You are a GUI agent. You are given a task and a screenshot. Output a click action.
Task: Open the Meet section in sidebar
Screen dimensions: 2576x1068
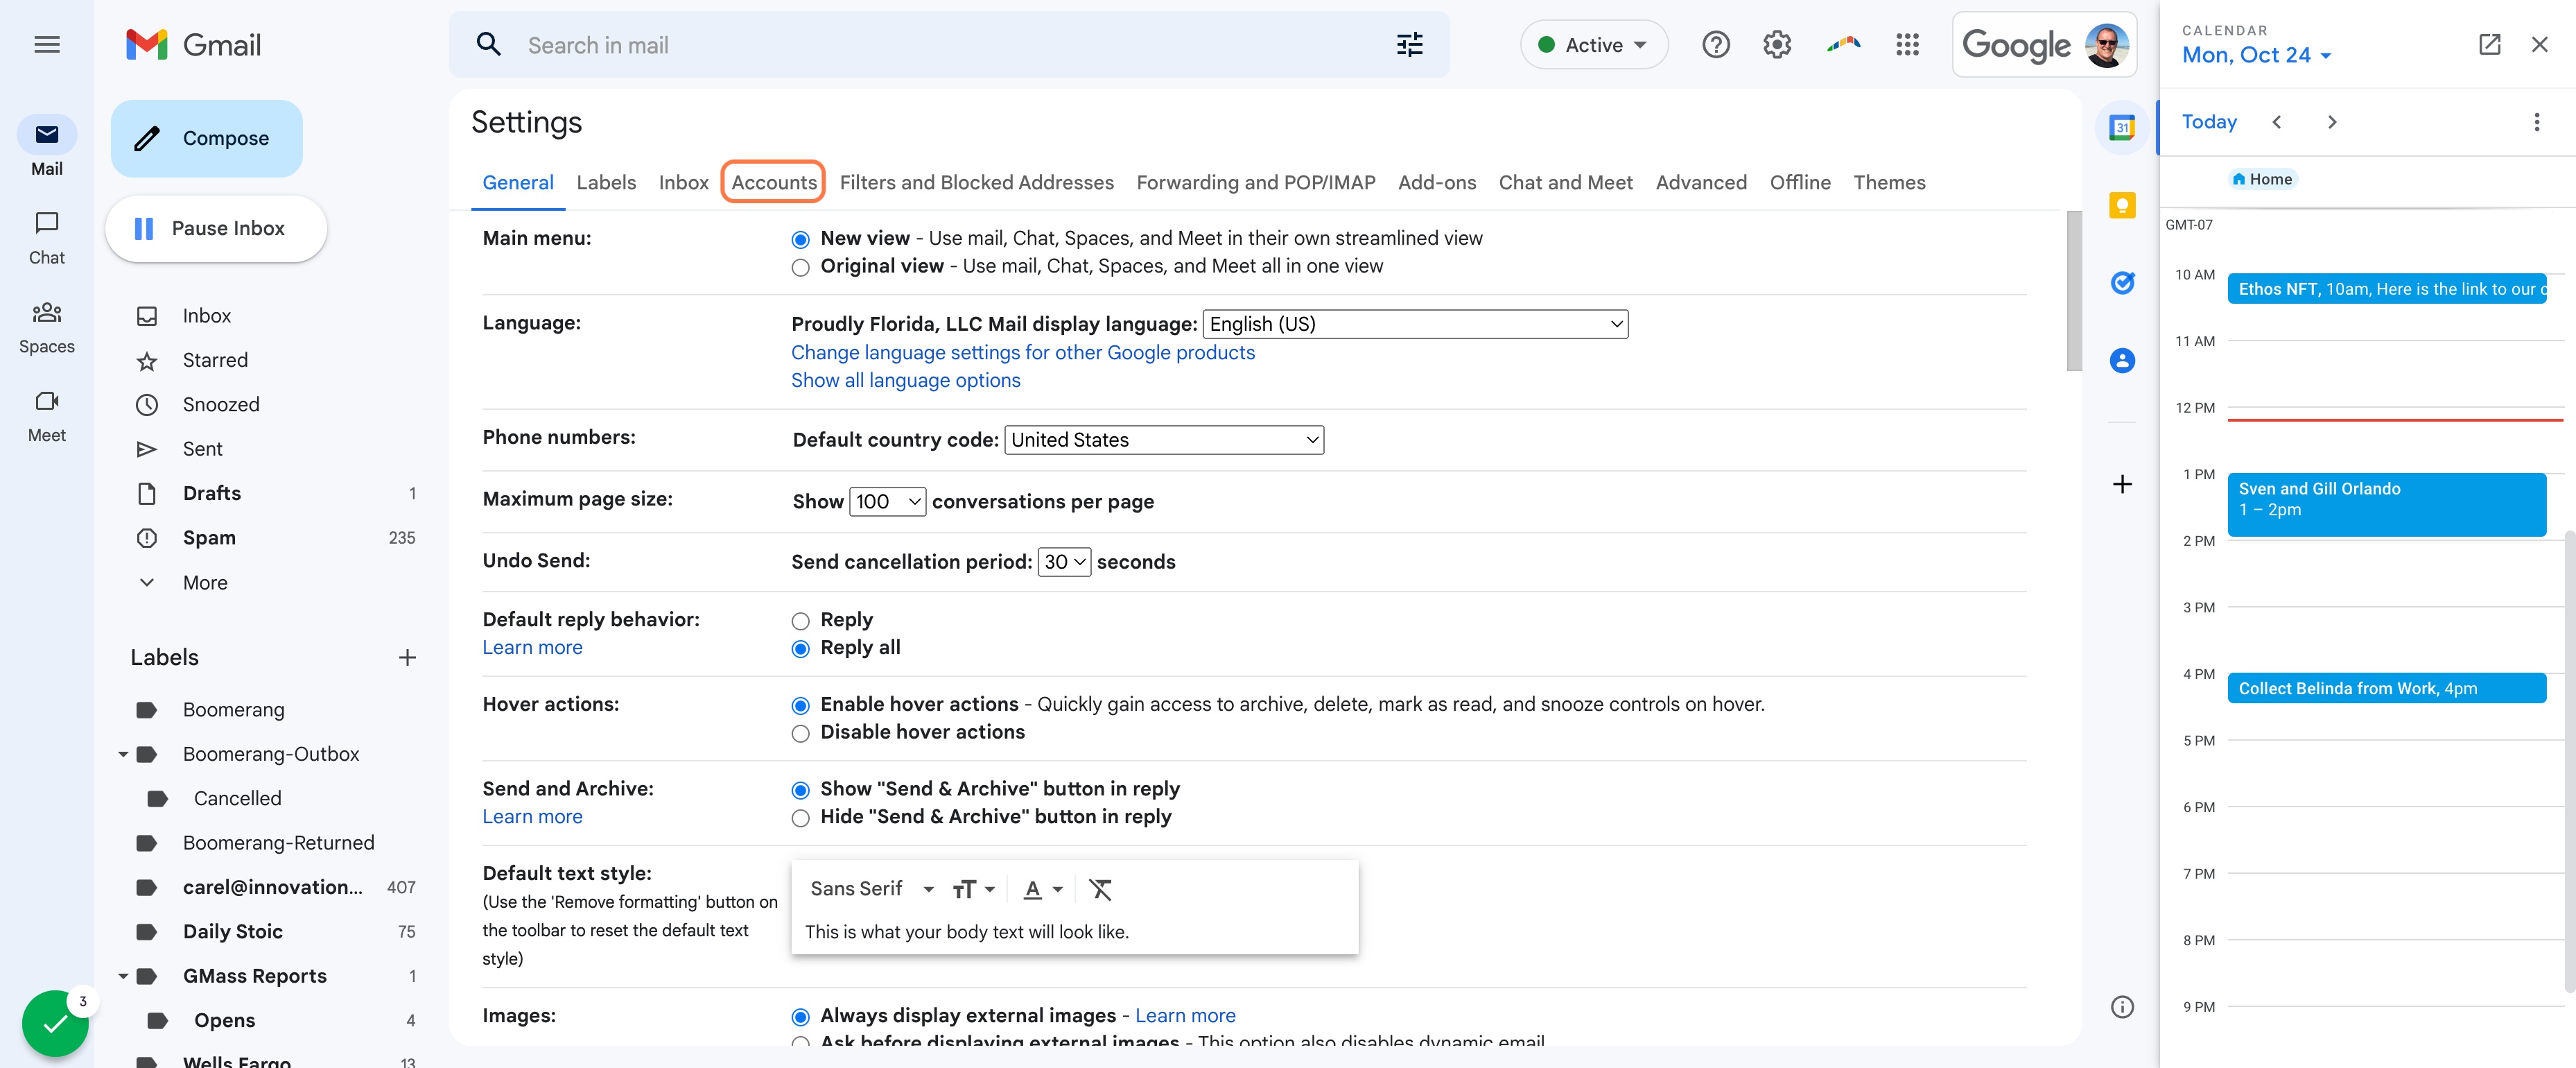(x=46, y=415)
